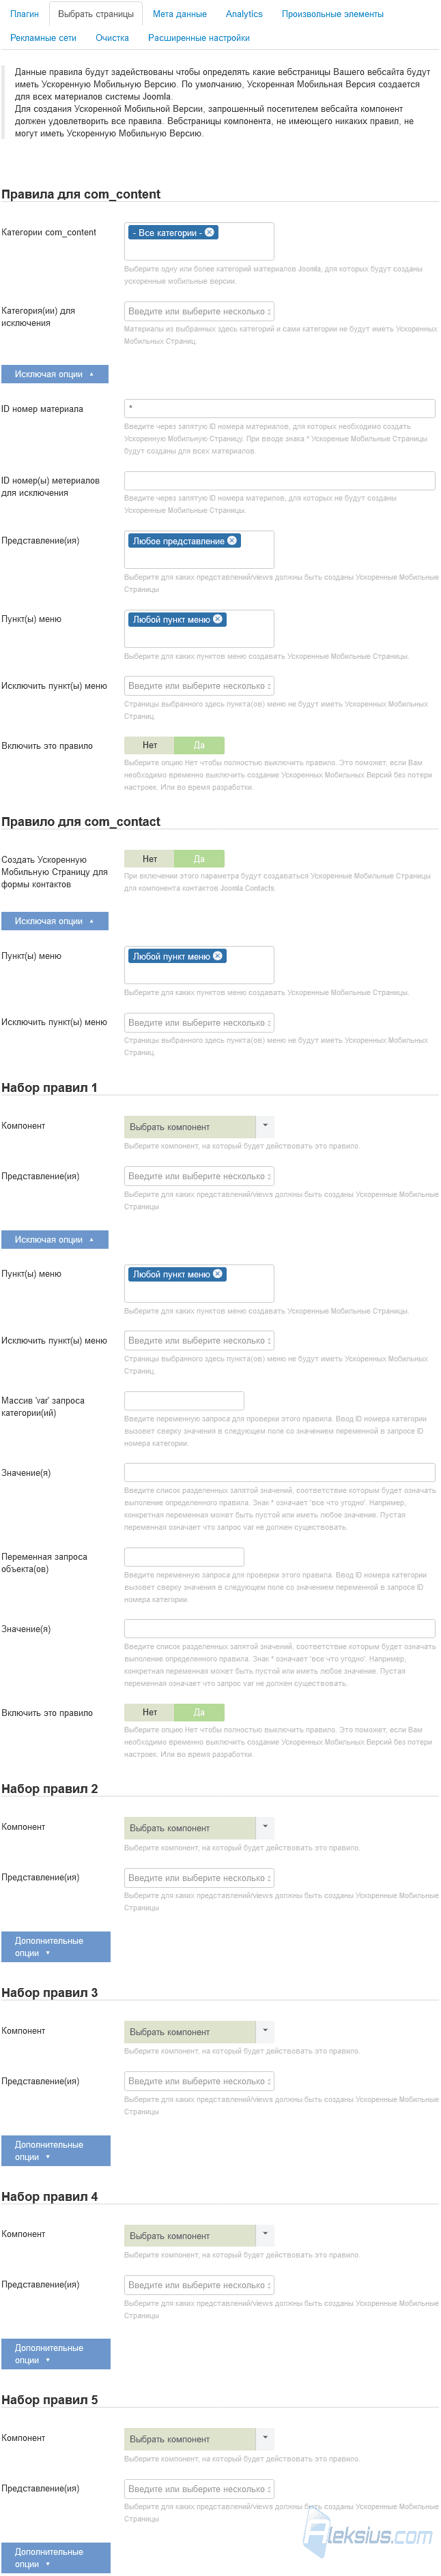Expand 'Дополнительные опции' in Набор правил 5
Image resolution: width=441 pixels, height=2576 pixels.
point(55,2558)
